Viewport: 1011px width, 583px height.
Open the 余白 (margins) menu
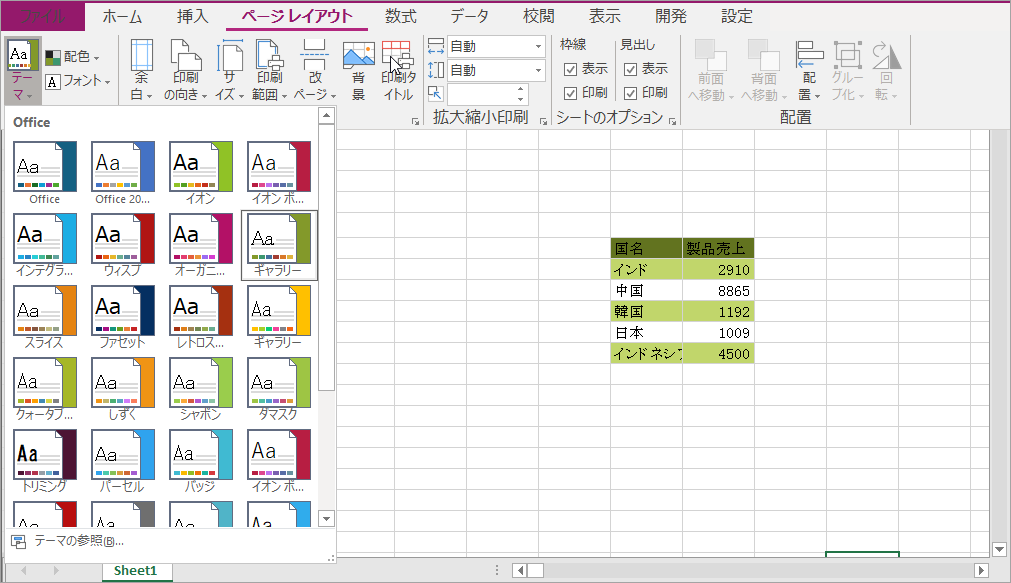(x=141, y=70)
